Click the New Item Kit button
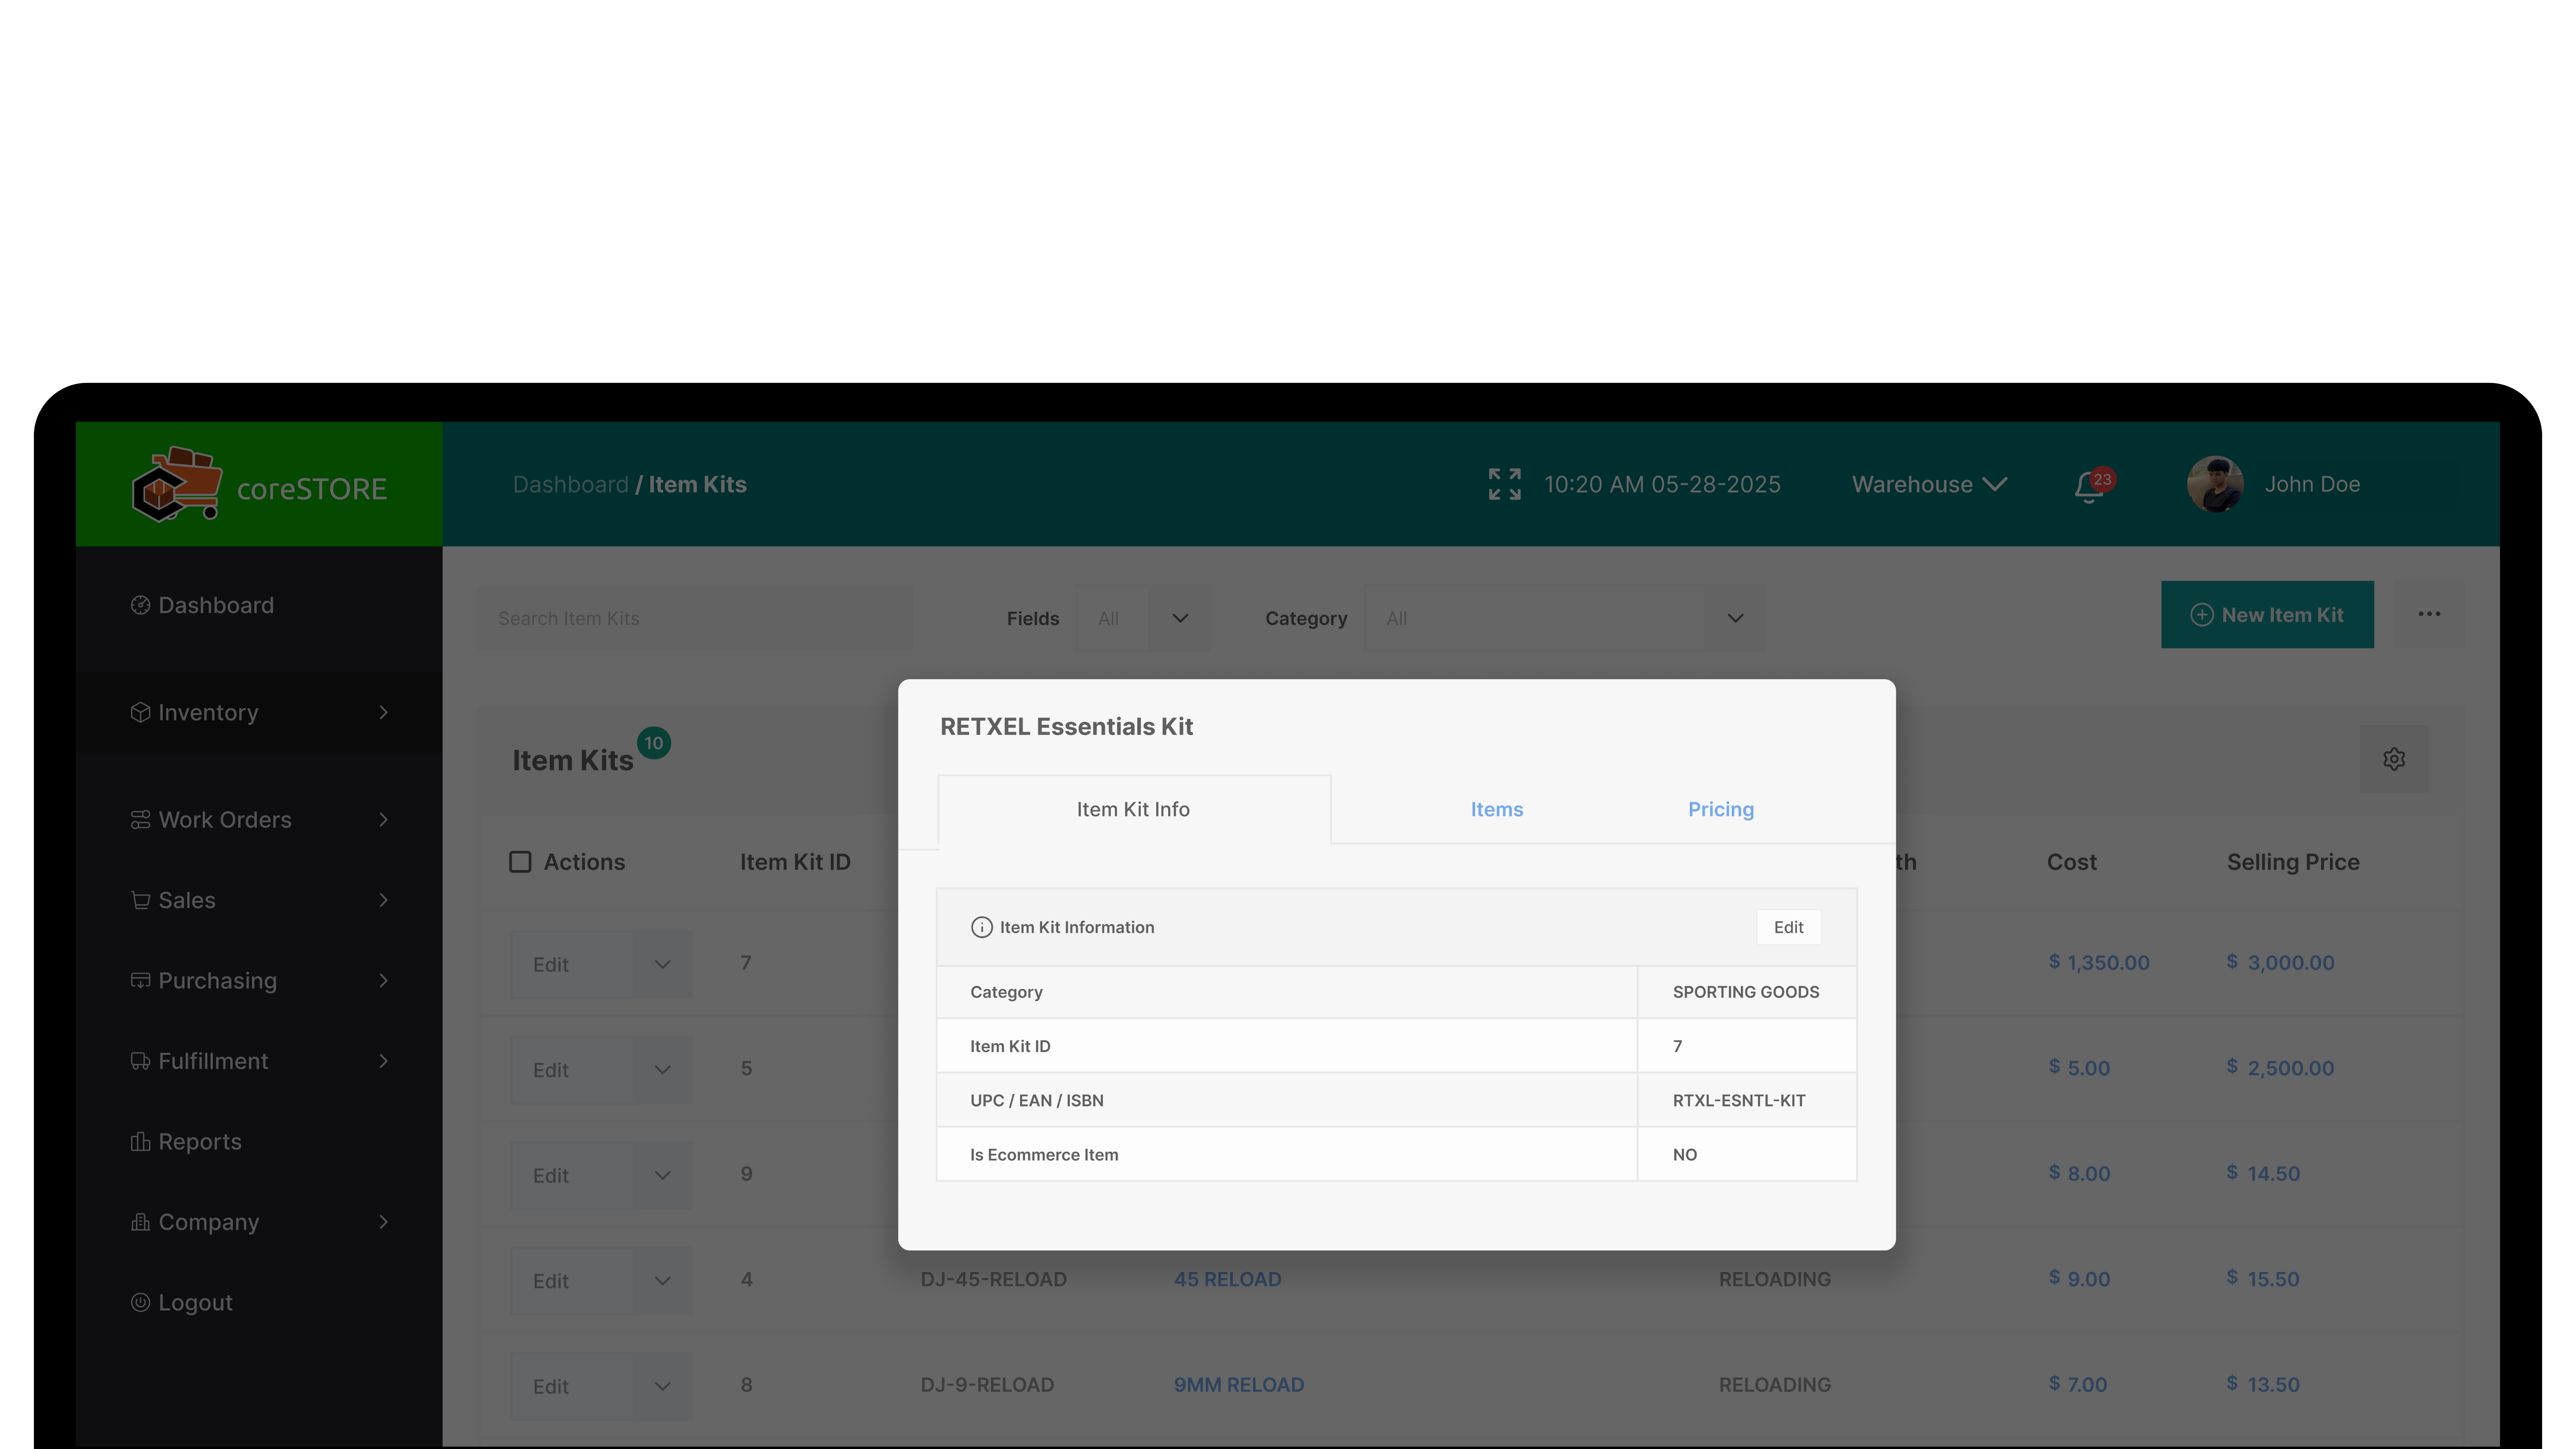 tap(2267, 614)
